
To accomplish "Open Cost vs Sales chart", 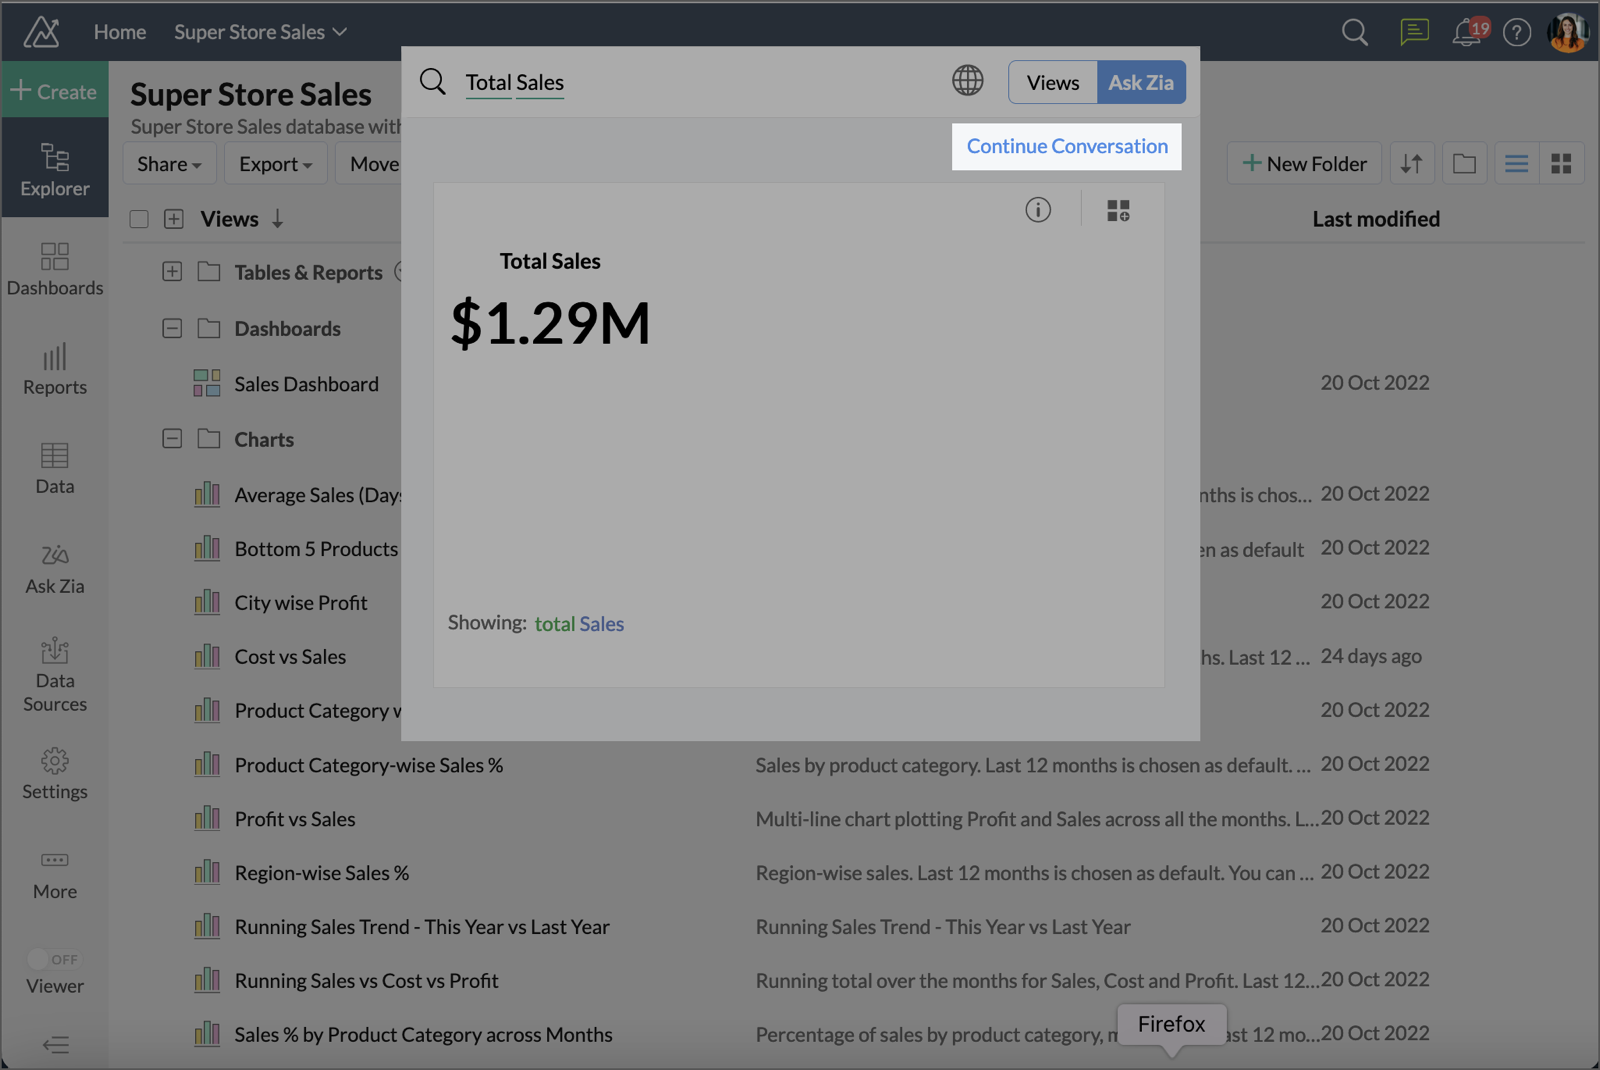I will pos(290,657).
